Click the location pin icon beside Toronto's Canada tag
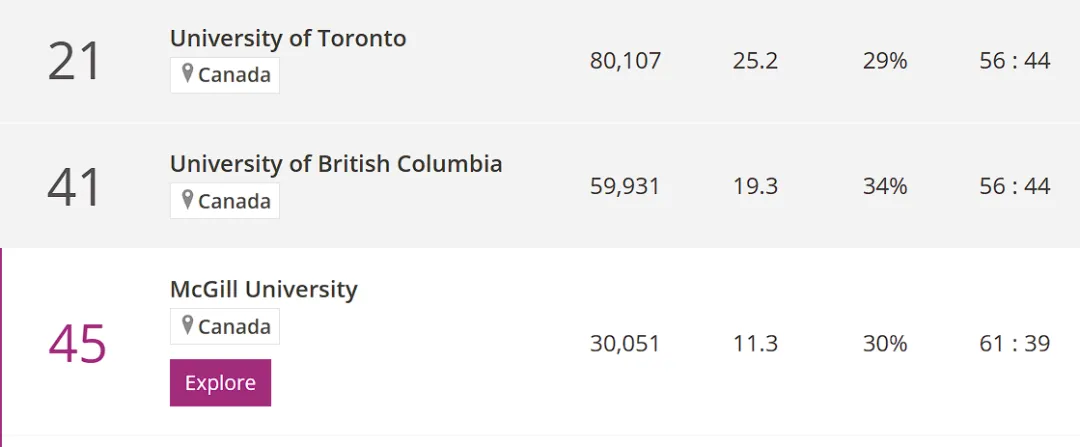Image resolution: width=1080 pixels, height=447 pixels. pos(187,74)
